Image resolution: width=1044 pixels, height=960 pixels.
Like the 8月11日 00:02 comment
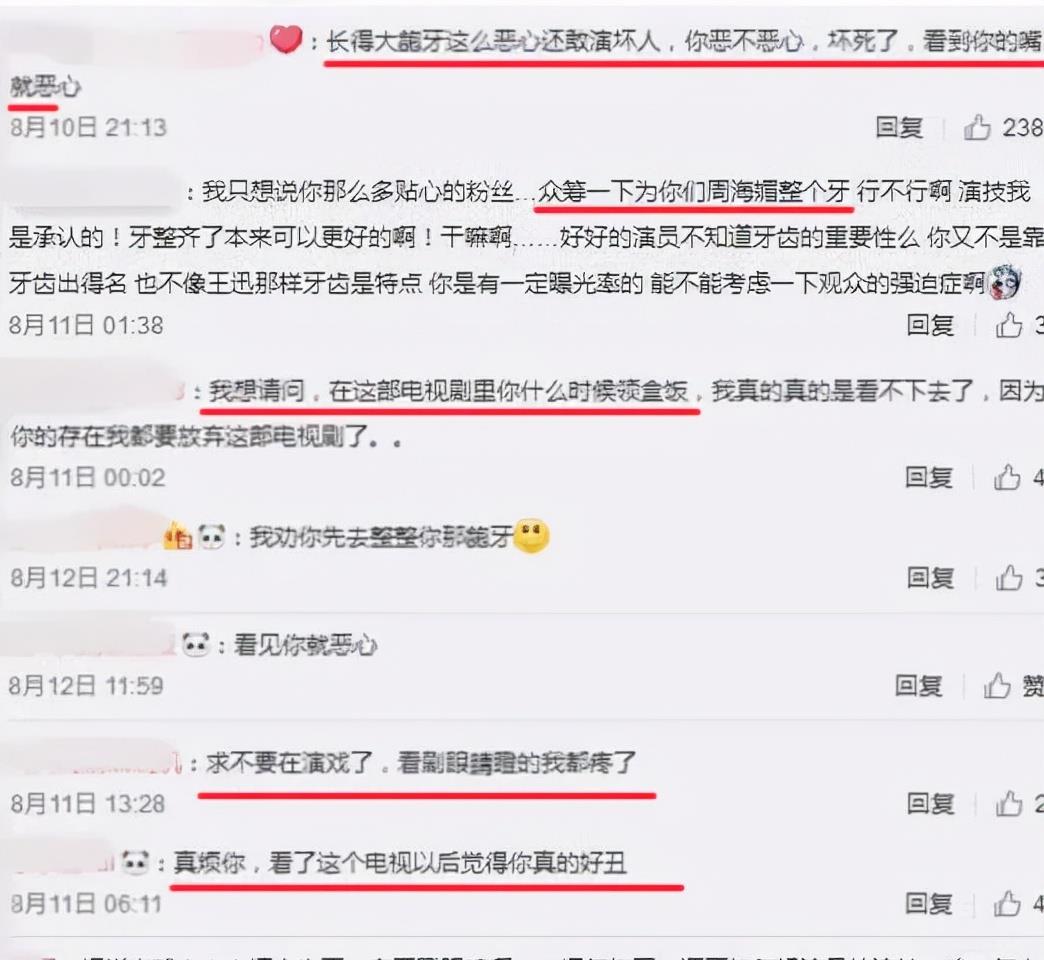pos(1007,477)
